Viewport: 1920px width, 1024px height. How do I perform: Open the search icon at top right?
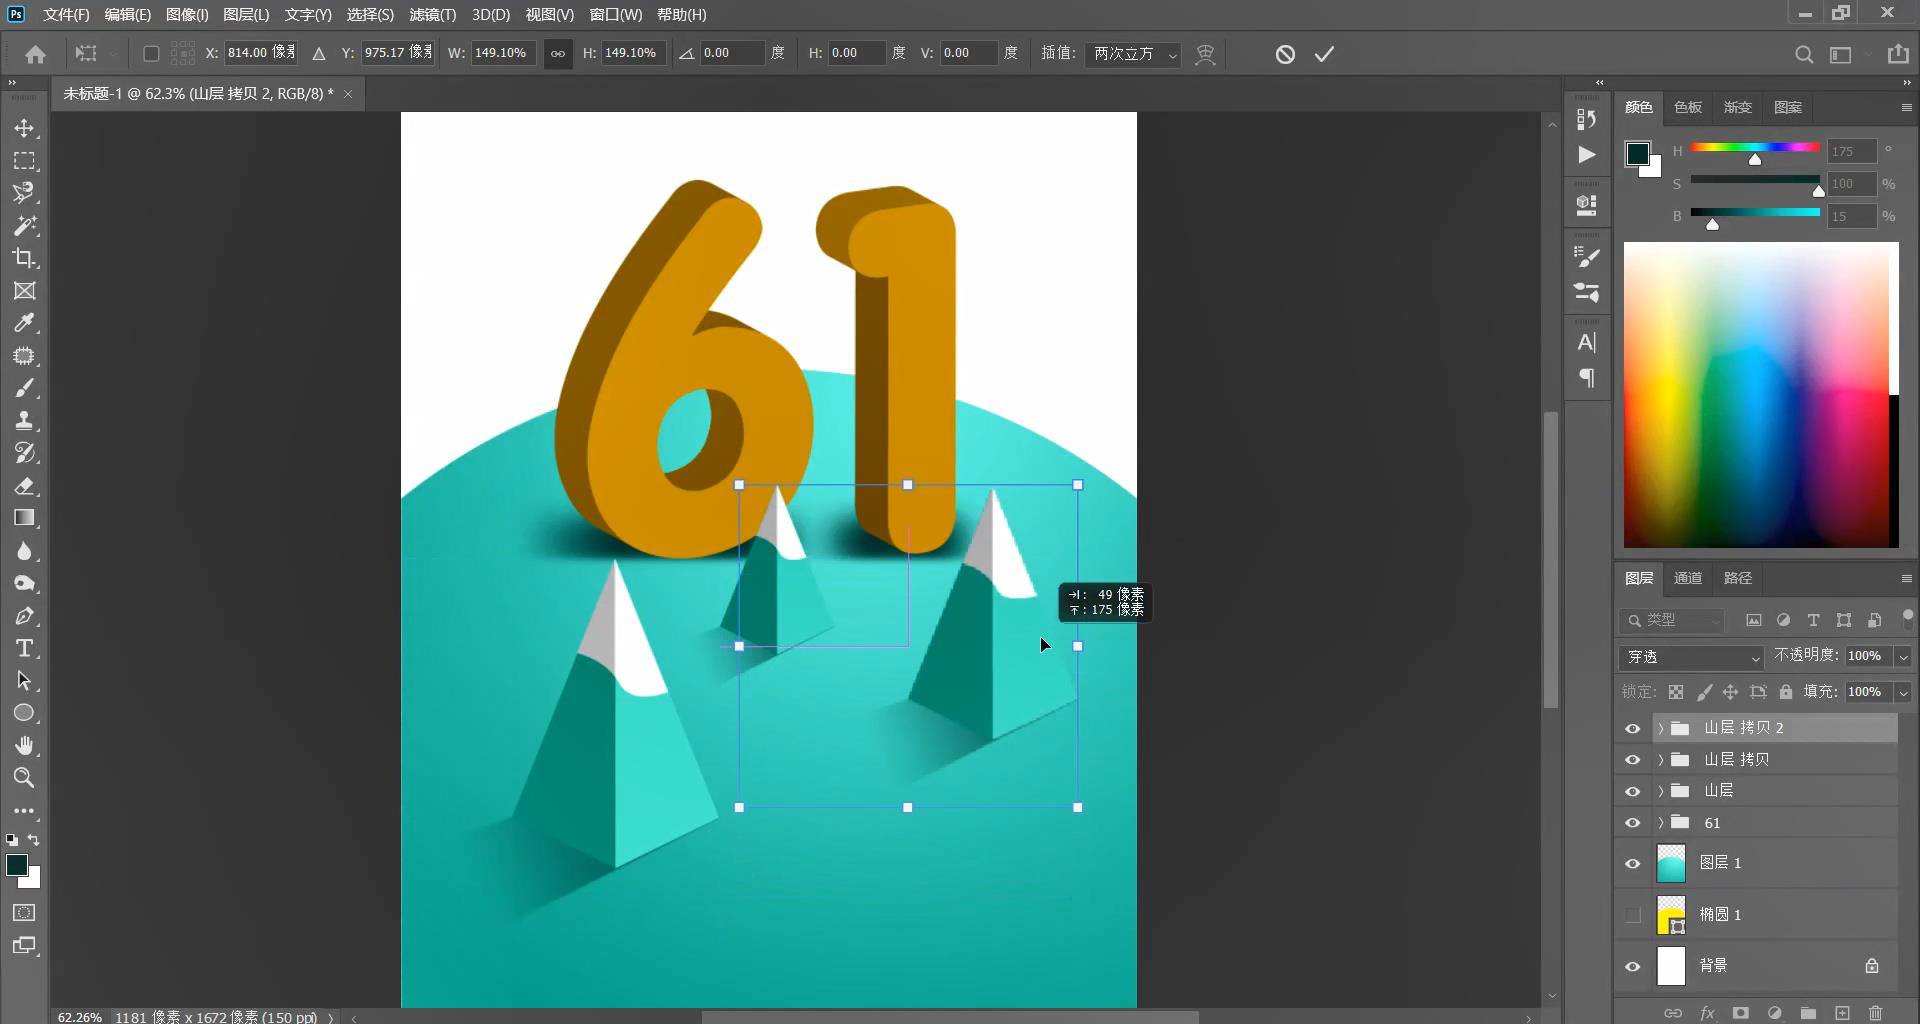(1804, 55)
